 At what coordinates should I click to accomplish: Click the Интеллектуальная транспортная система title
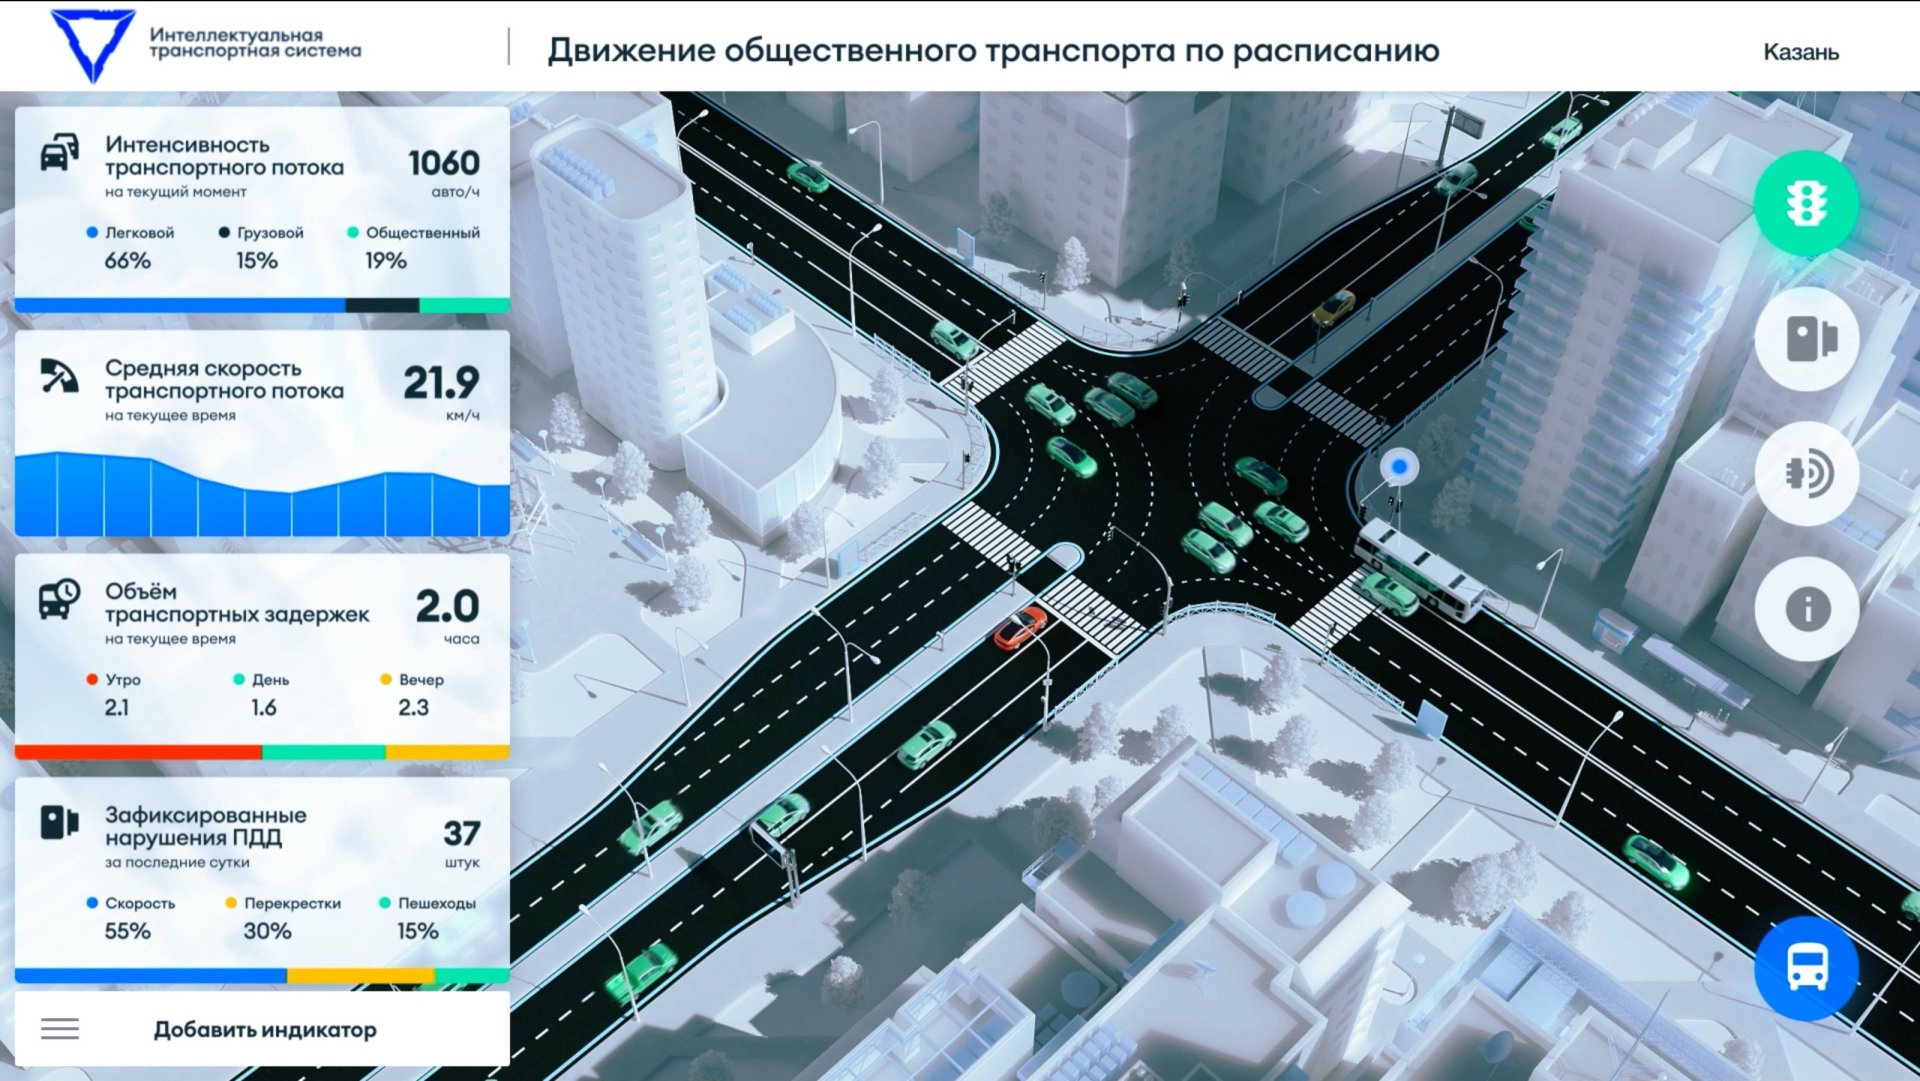coord(255,43)
